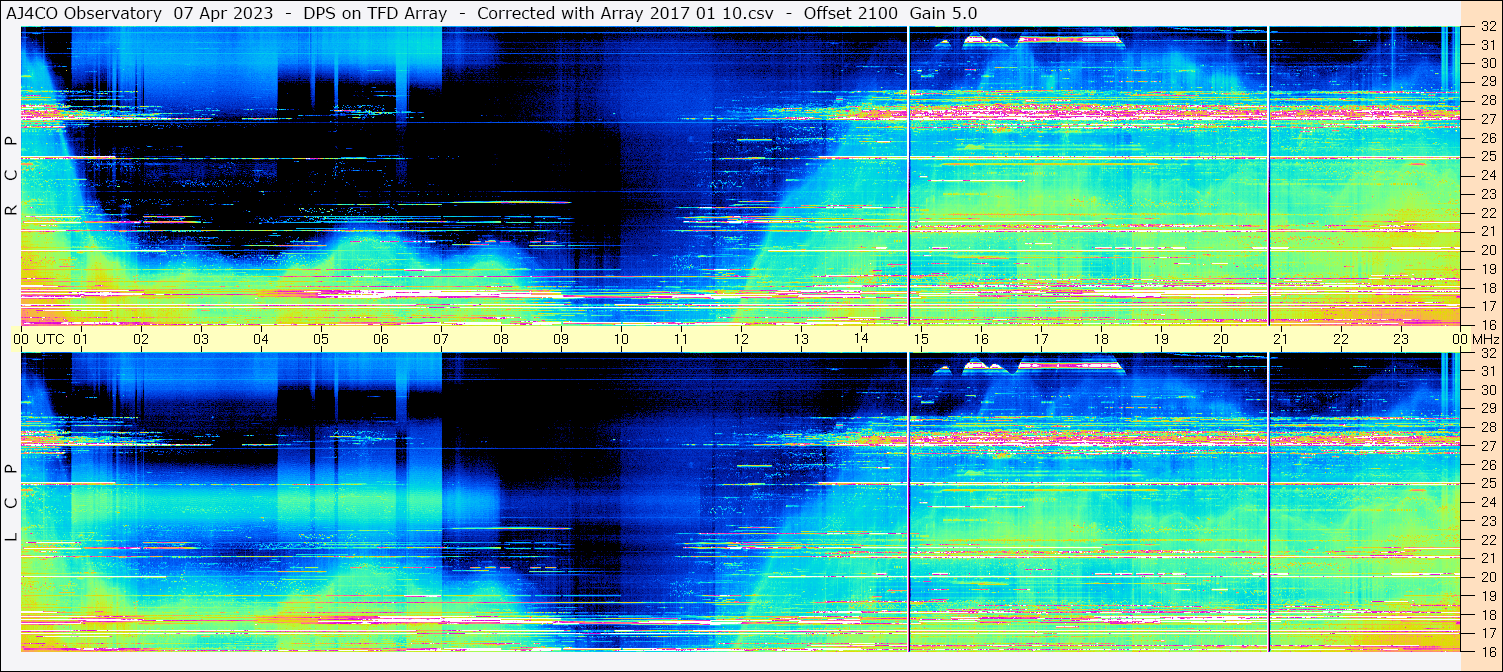
Task: Select hour 23 on the time axis
Action: (1401, 339)
